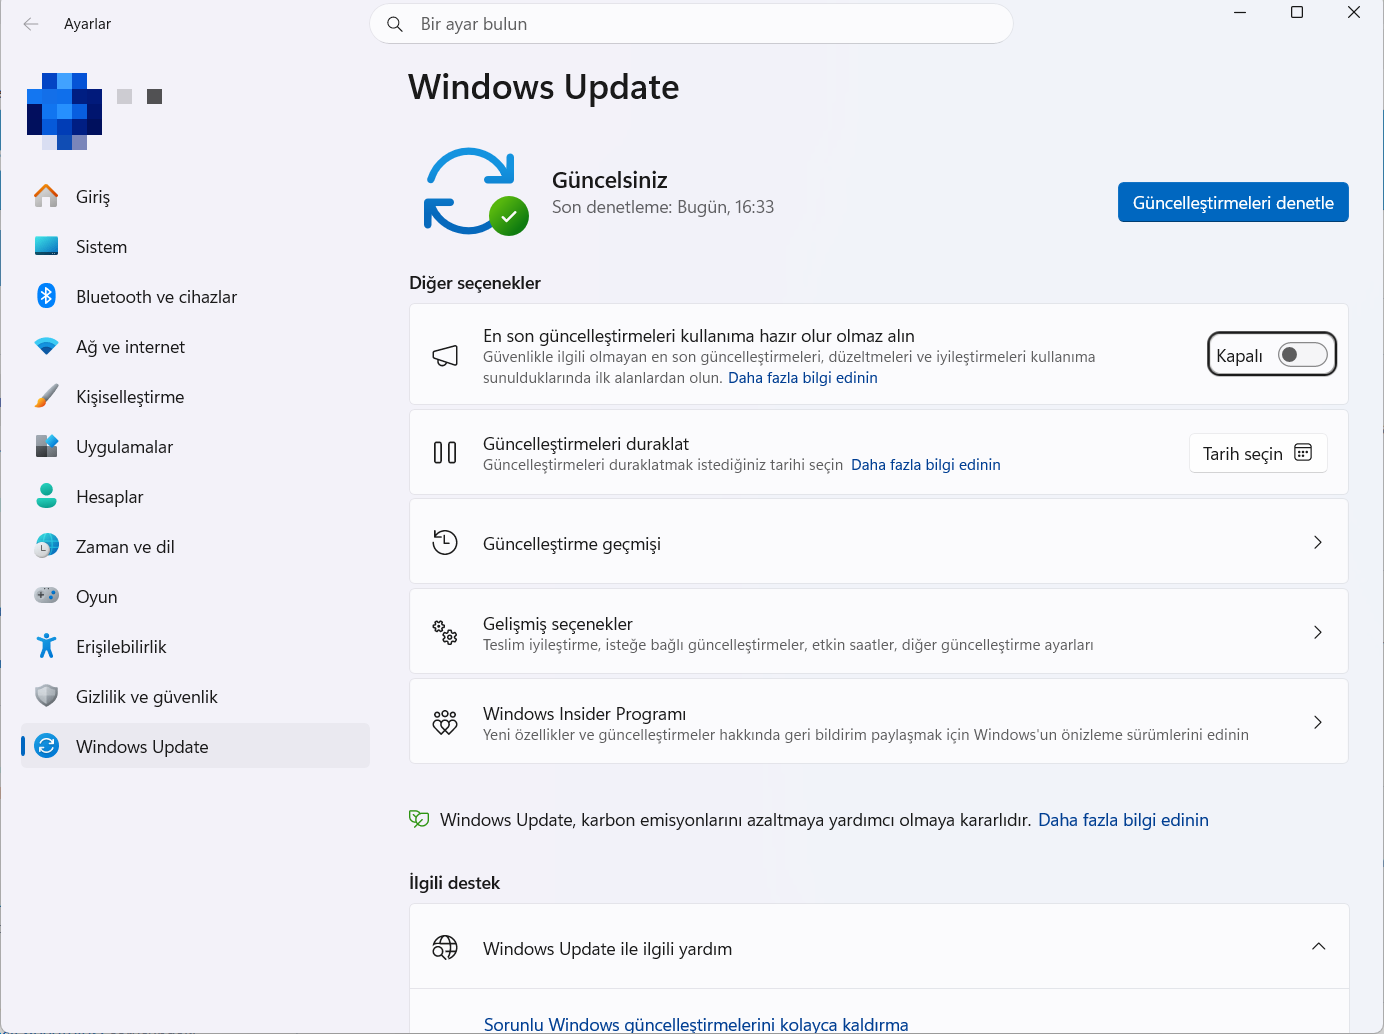Click the back arrow next to Ayarlar
1384x1034 pixels.
[31, 24]
